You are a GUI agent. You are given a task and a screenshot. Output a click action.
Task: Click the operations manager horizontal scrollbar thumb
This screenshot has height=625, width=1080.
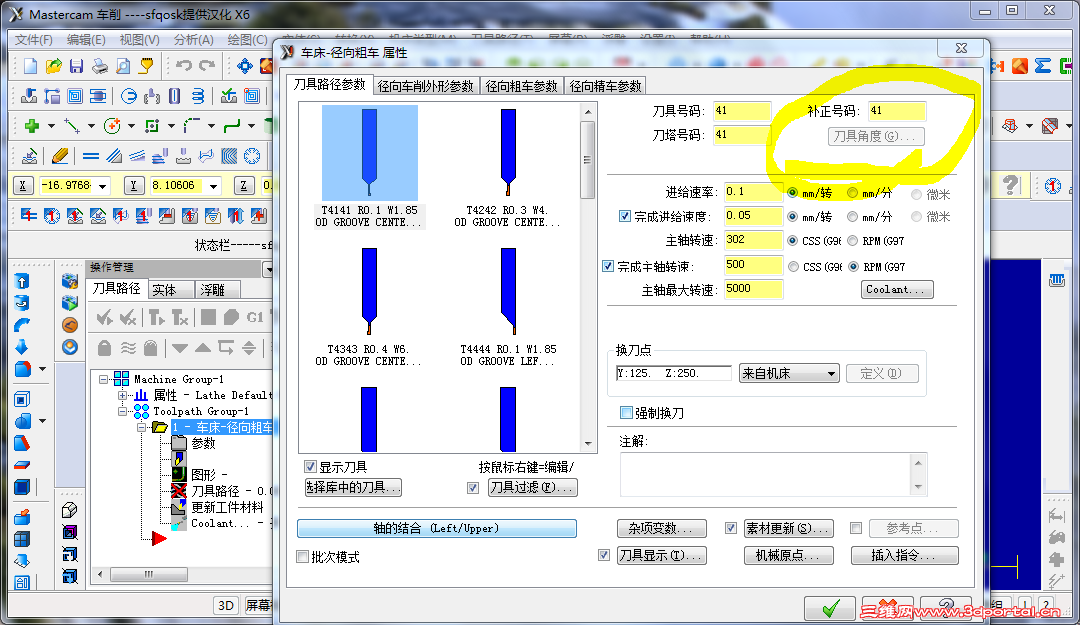coord(149,574)
